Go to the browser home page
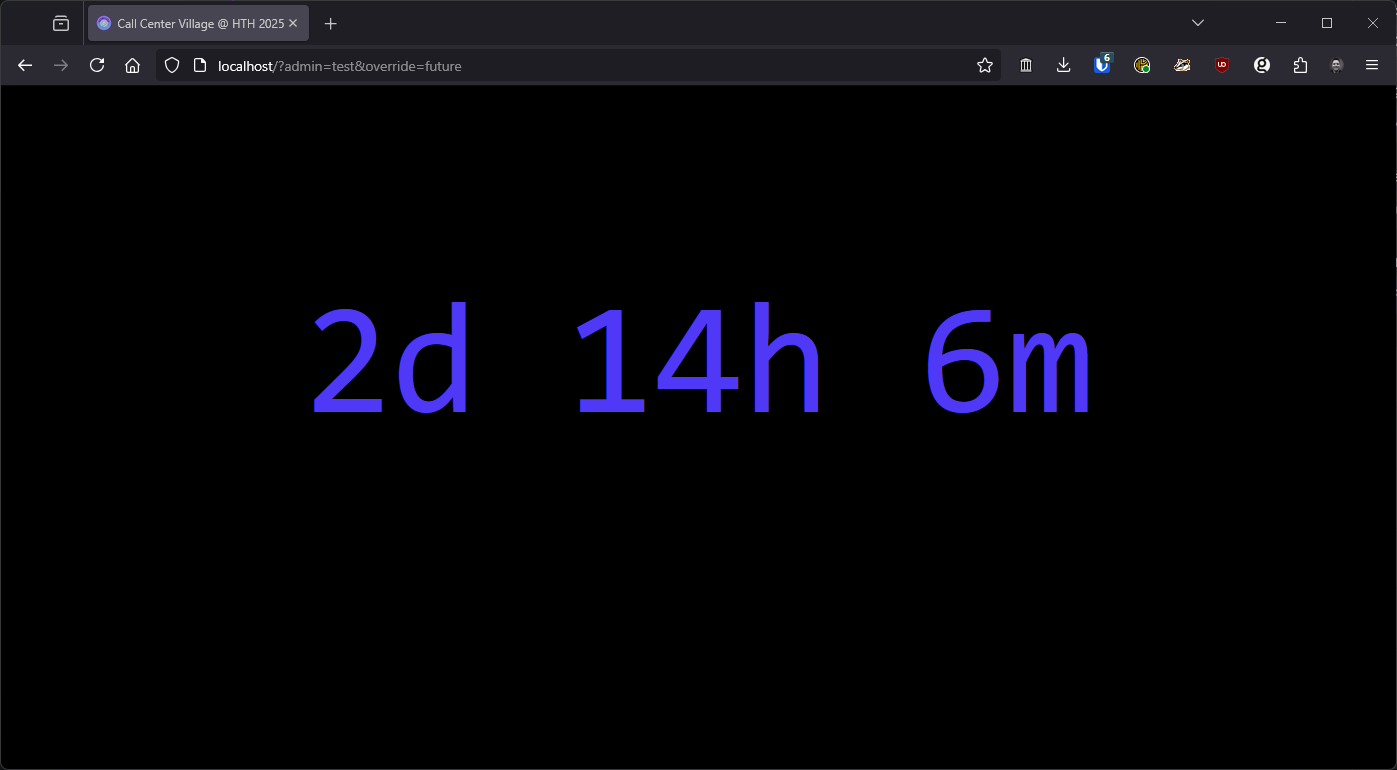The width and height of the screenshot is (1397, 770). [132, 65]
